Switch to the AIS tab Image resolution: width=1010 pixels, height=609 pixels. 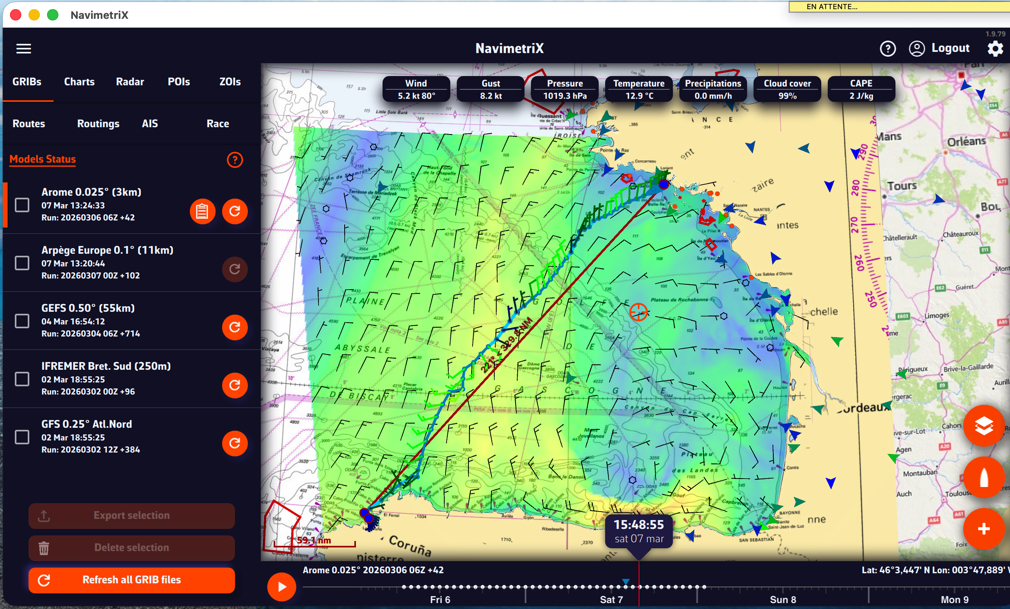pyautogui.click(x=150, y=124)
